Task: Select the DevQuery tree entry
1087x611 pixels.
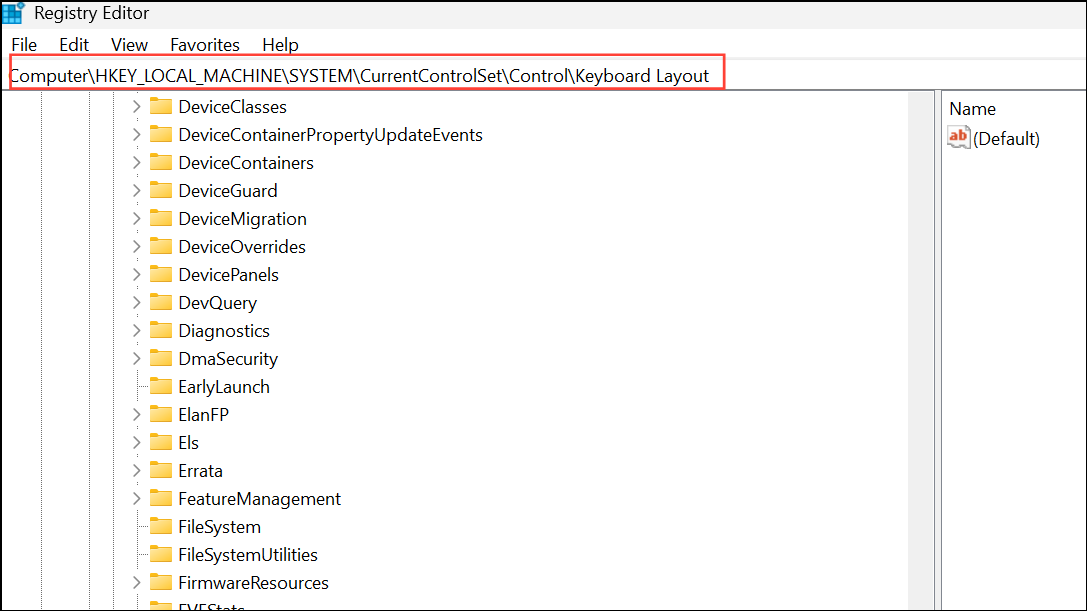Action: pos(218,303)
